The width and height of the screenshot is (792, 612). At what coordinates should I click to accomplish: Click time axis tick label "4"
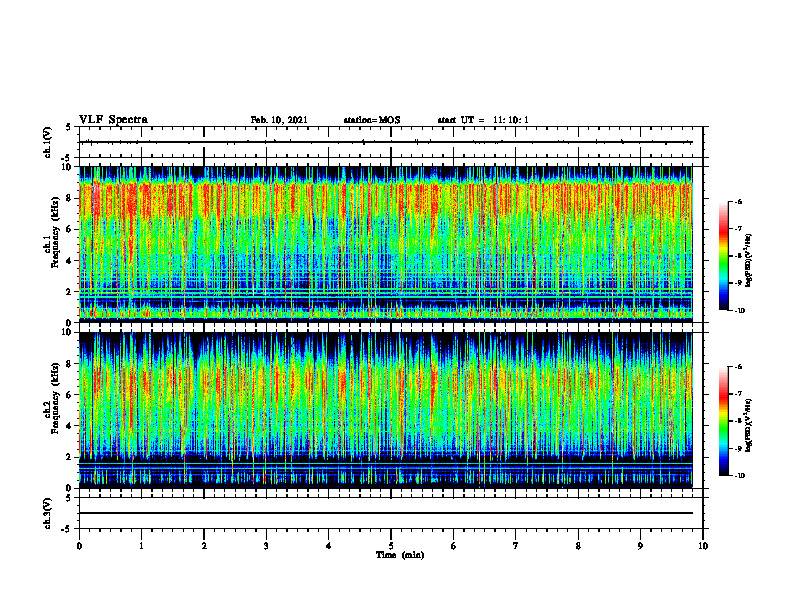click(x=329, y=546)
